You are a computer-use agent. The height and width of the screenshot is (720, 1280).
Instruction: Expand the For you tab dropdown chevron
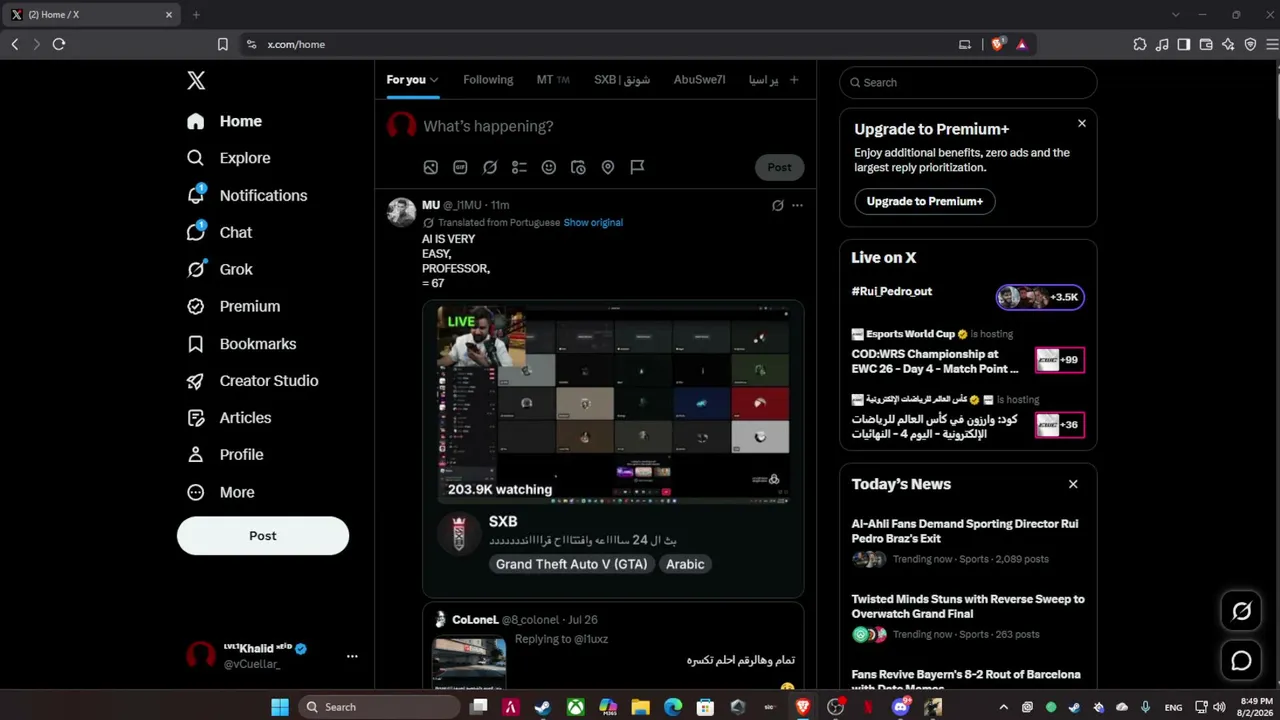click(x=434, y=80)
